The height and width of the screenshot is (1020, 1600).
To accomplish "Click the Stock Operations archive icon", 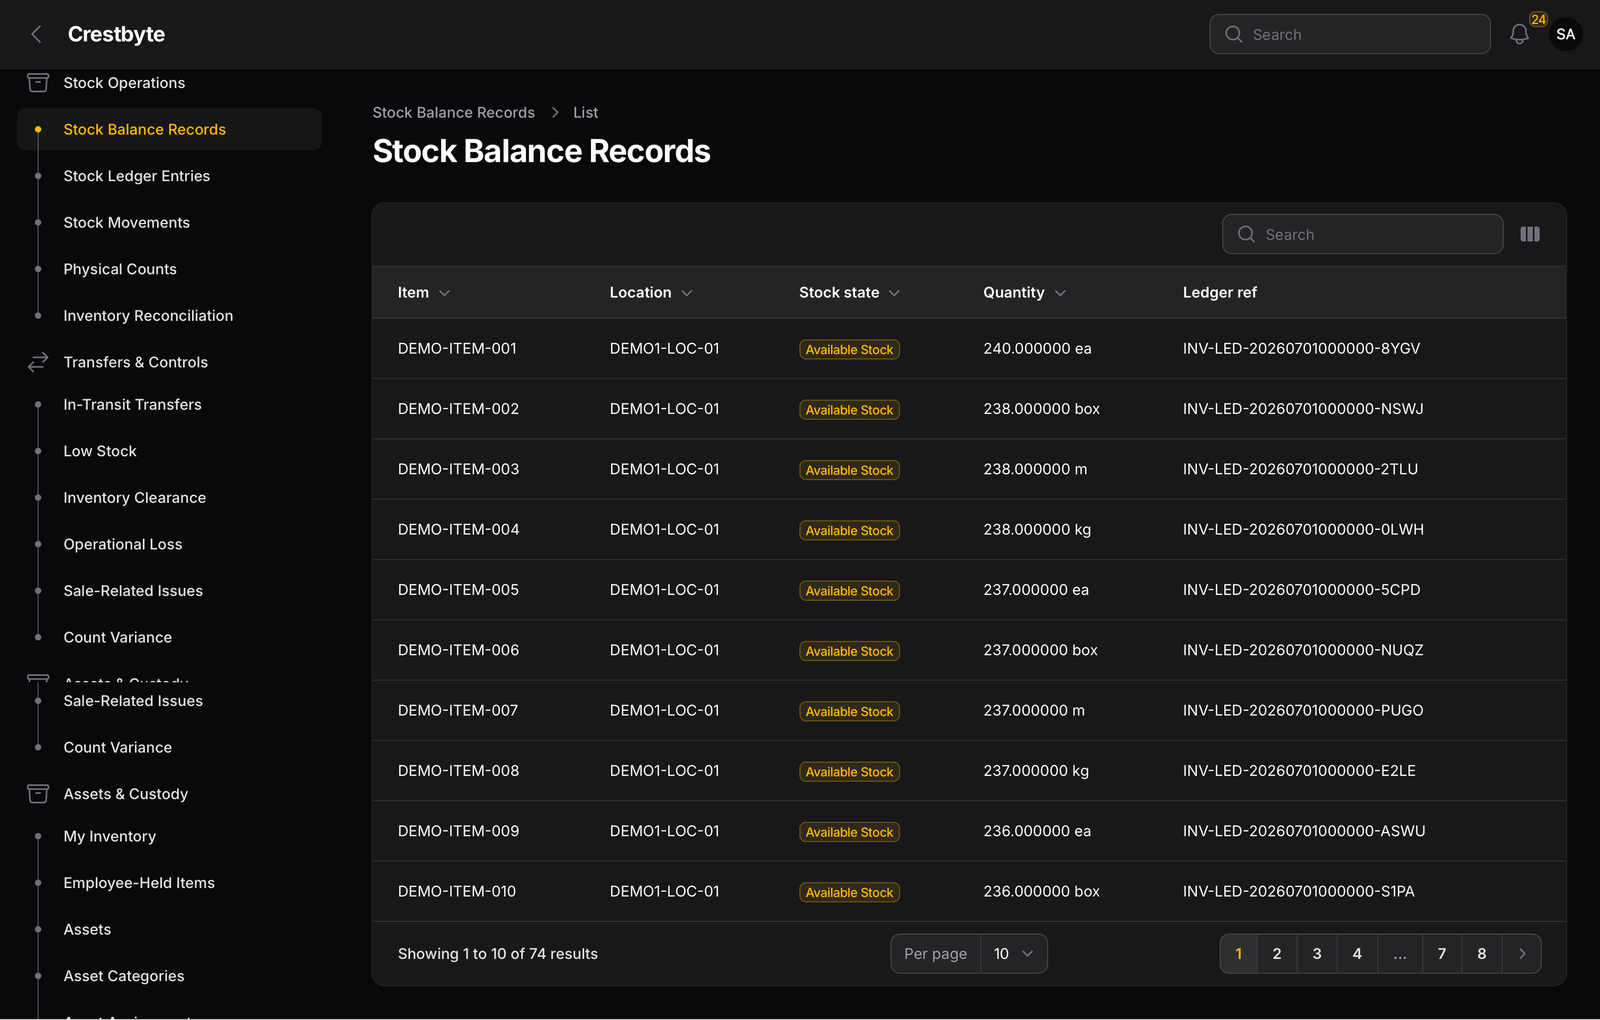I will 38,83.
